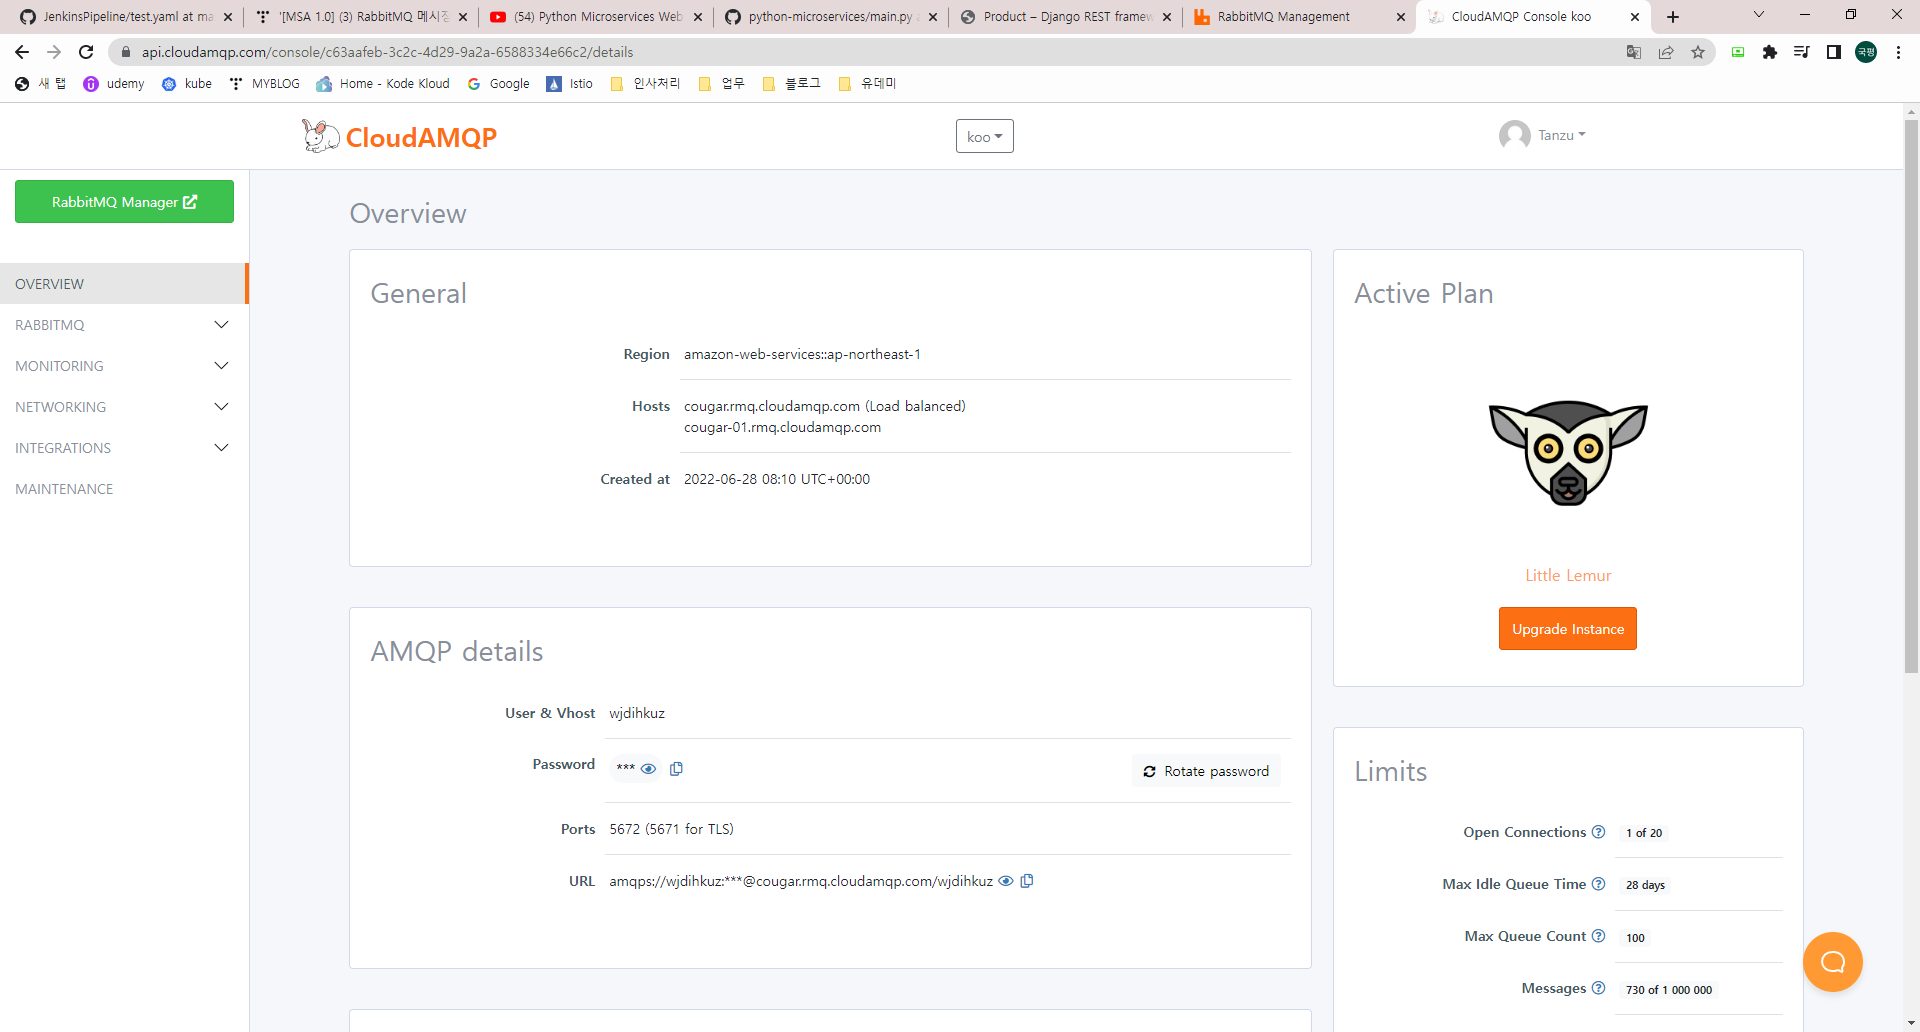Click the page vertical scrollbar
The width and height of the screenshot is (1920, 1032).
tap(1911, 396)
